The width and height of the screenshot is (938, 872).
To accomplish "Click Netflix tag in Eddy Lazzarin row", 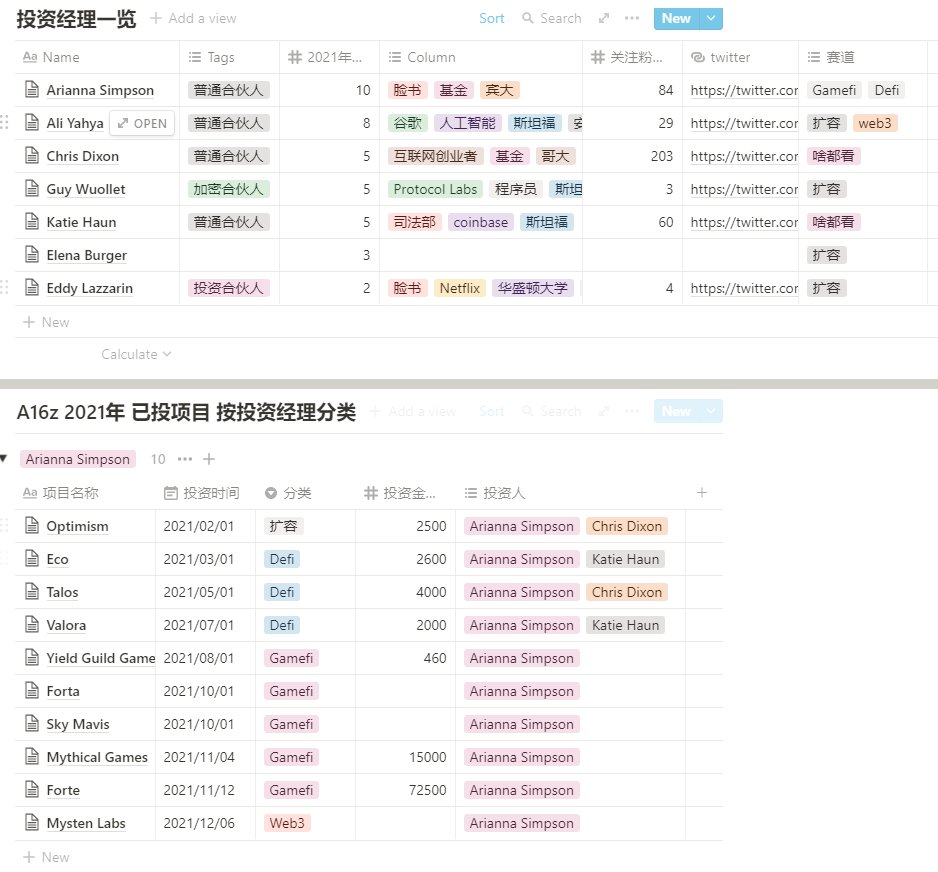I will point(459,288).
